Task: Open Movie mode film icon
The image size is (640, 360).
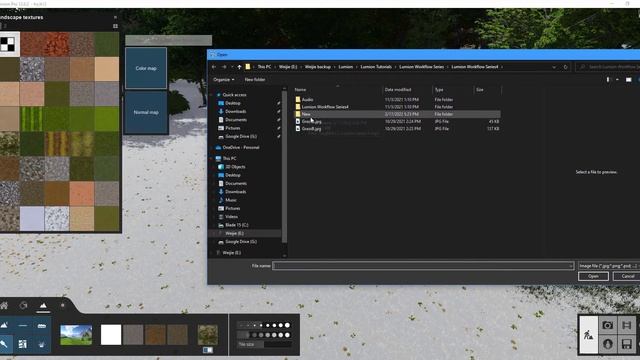Action: pyautogui.click(x=627, y=325)
